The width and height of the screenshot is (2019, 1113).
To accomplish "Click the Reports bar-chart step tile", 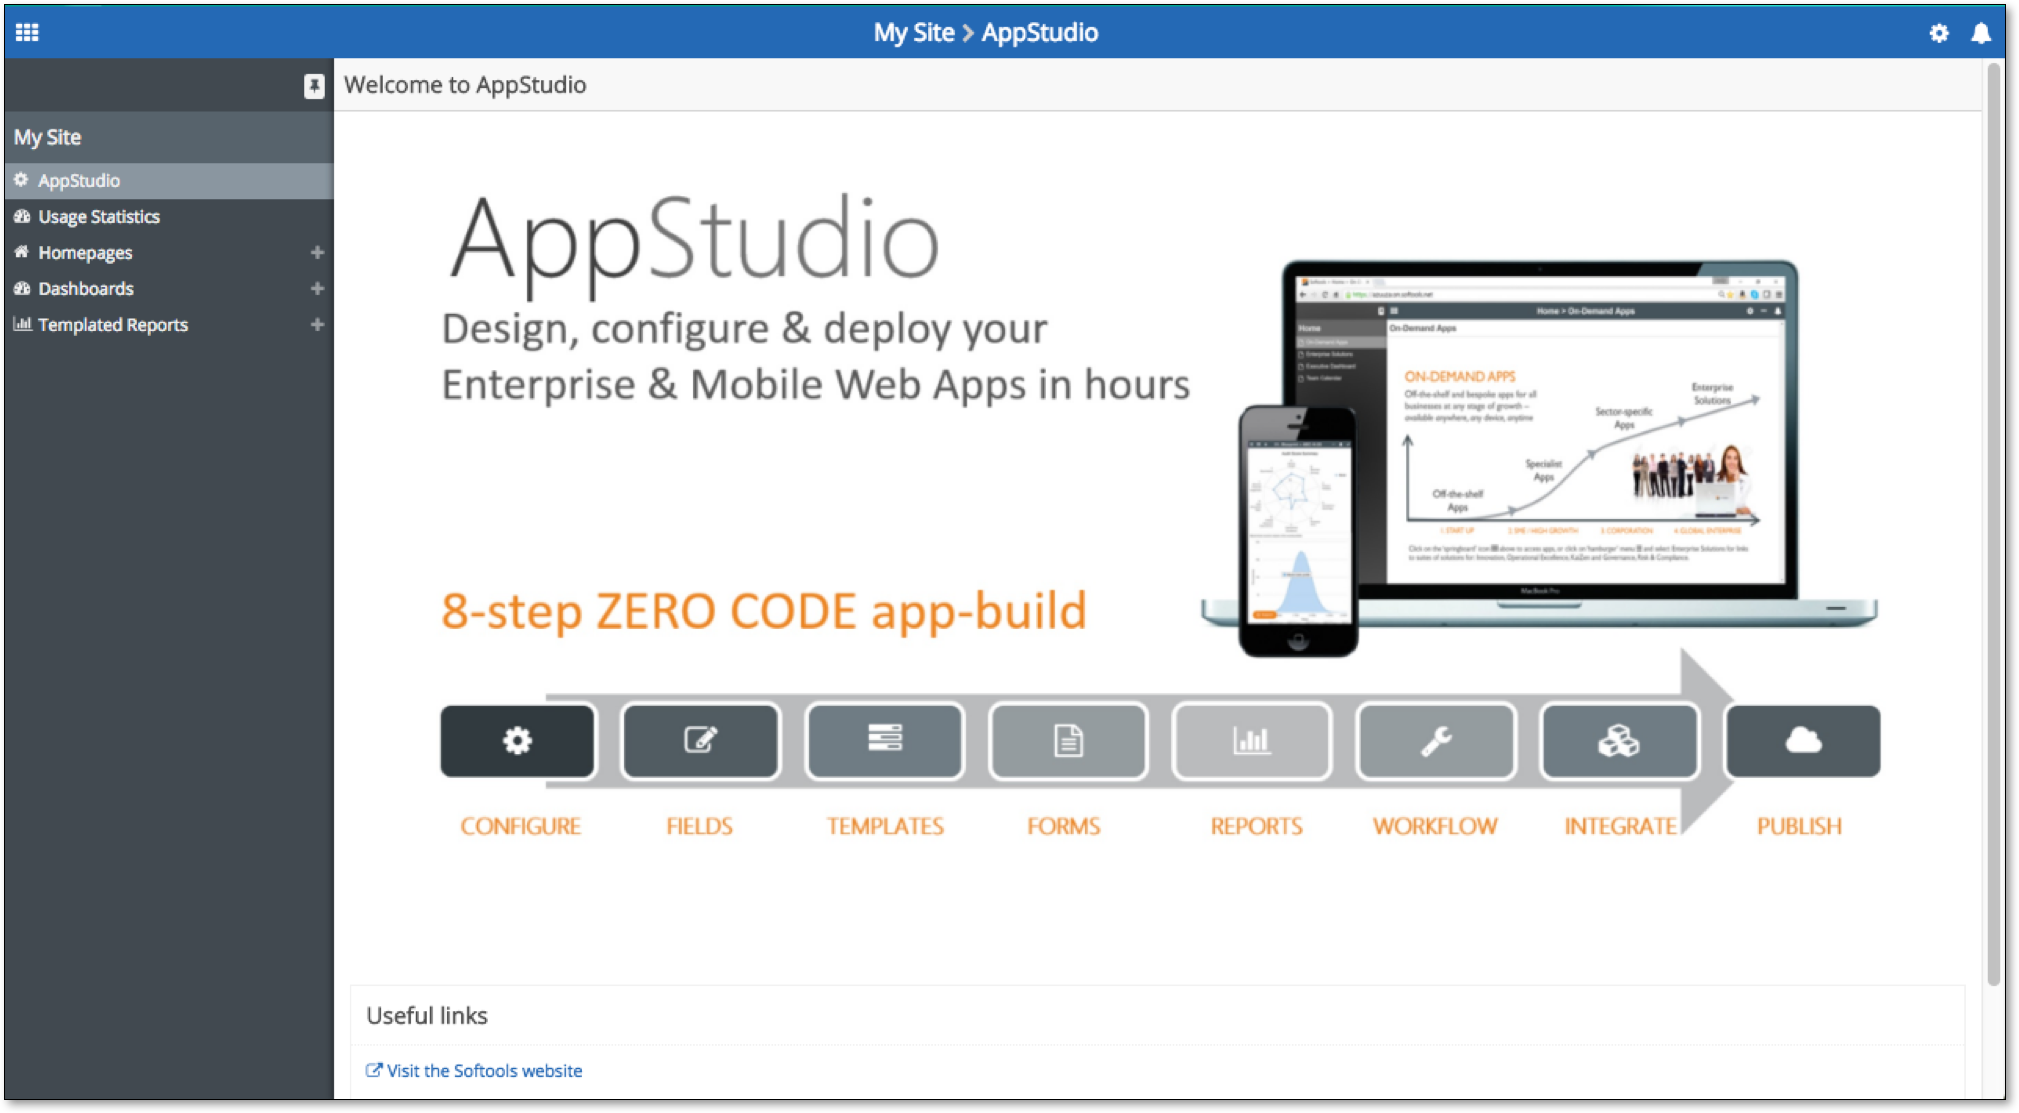I will [x=1252, y=741].
